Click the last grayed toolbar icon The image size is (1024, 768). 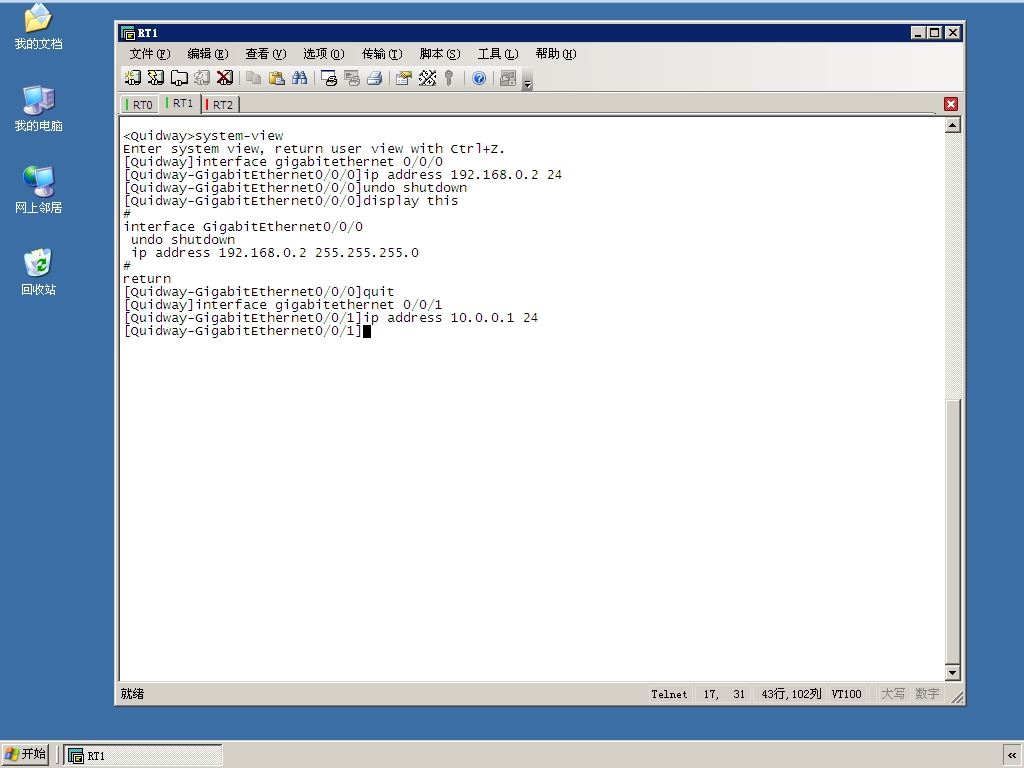[508, 78]
